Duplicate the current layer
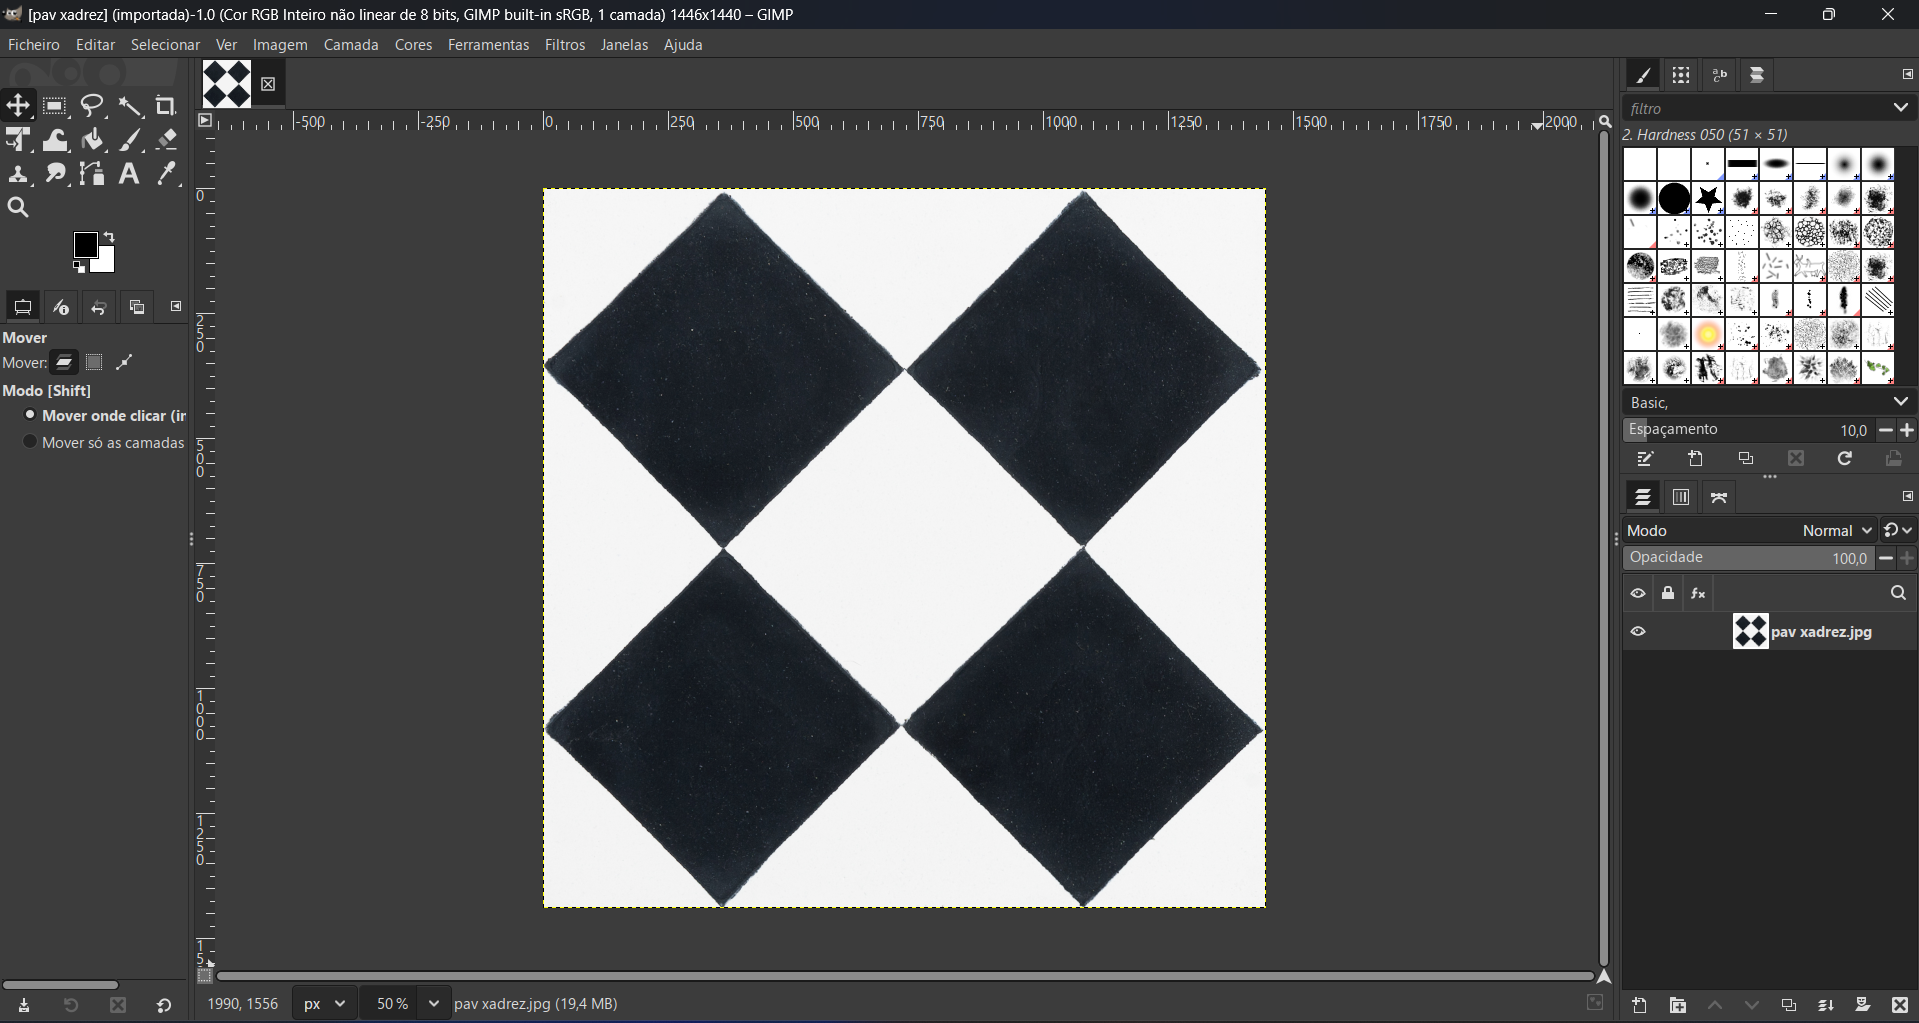Viewport: 1919px width, 1023px height. tap(1789, 1006)
